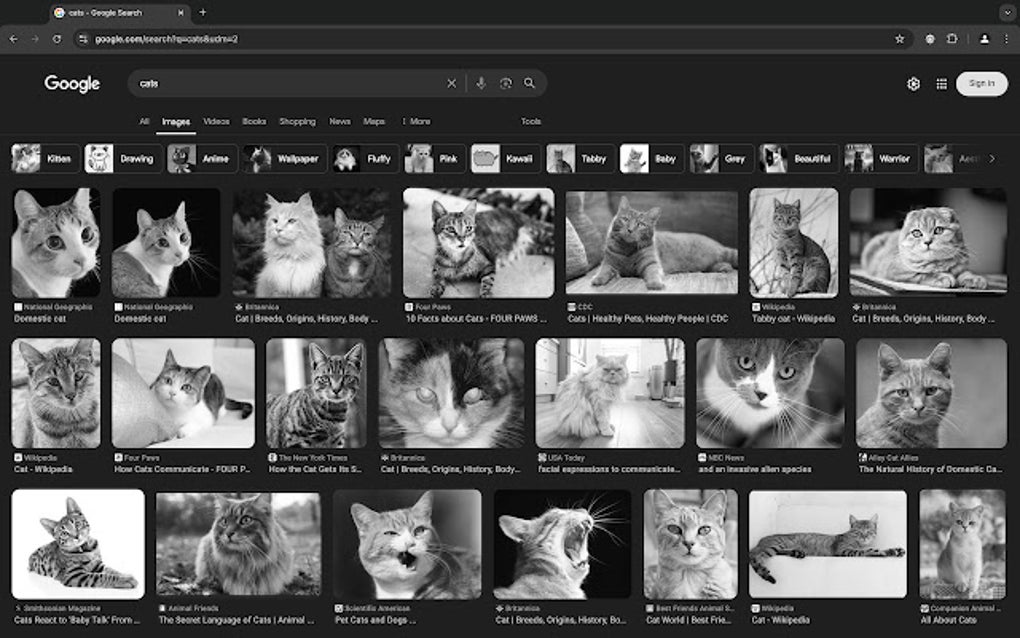Open Cat World Best Friends link
The image size is (1020, 638).
pos(688,620)
